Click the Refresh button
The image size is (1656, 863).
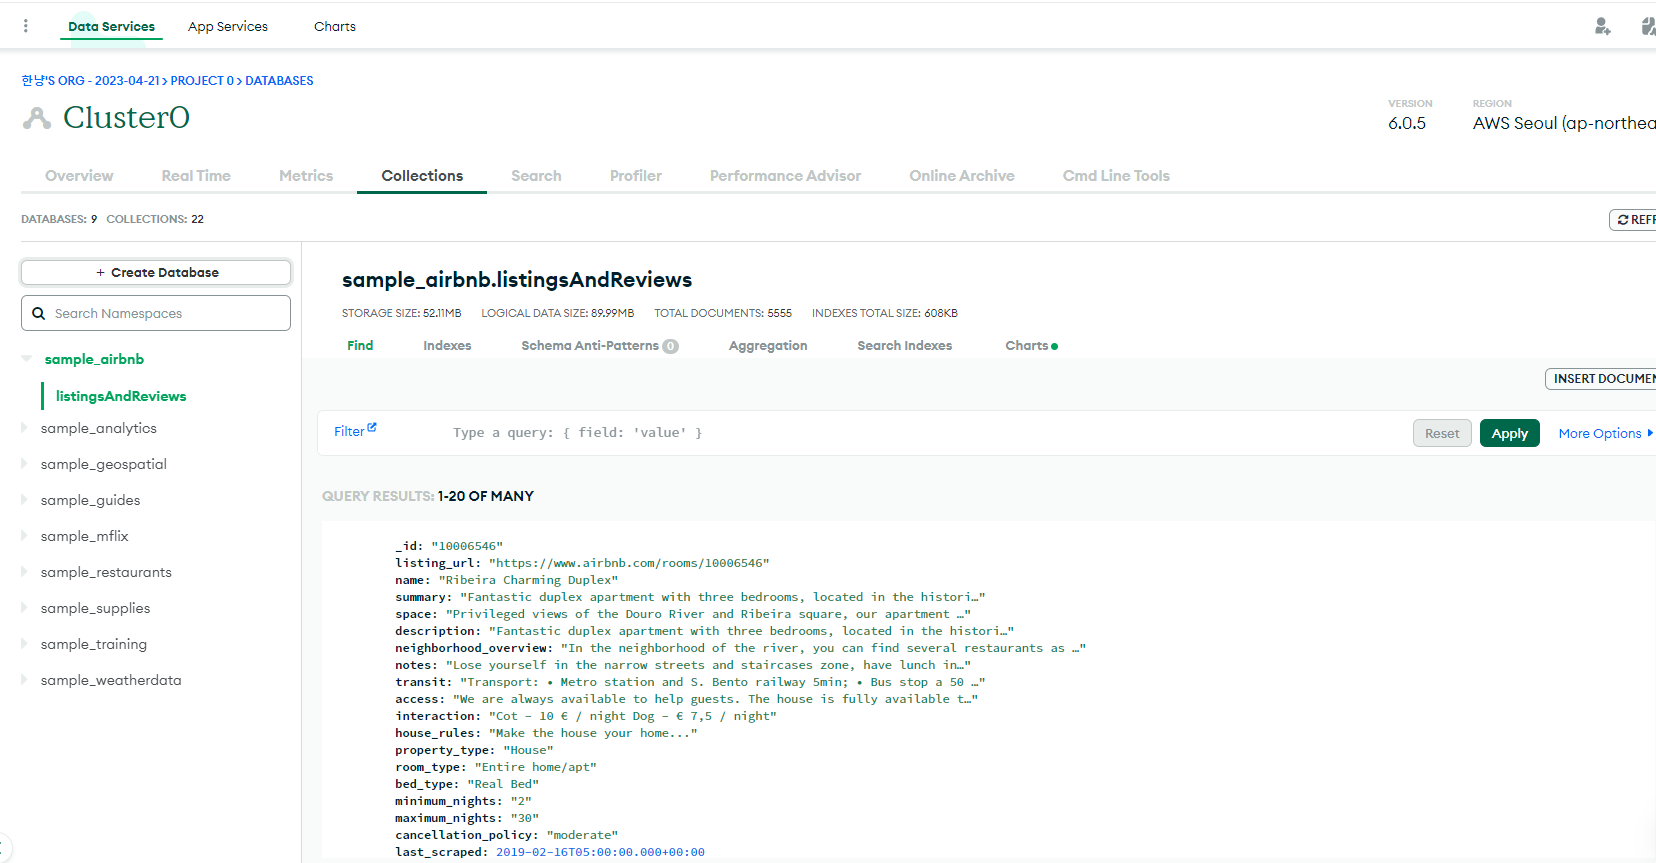pyautogui.click(x=1634, y=220)
